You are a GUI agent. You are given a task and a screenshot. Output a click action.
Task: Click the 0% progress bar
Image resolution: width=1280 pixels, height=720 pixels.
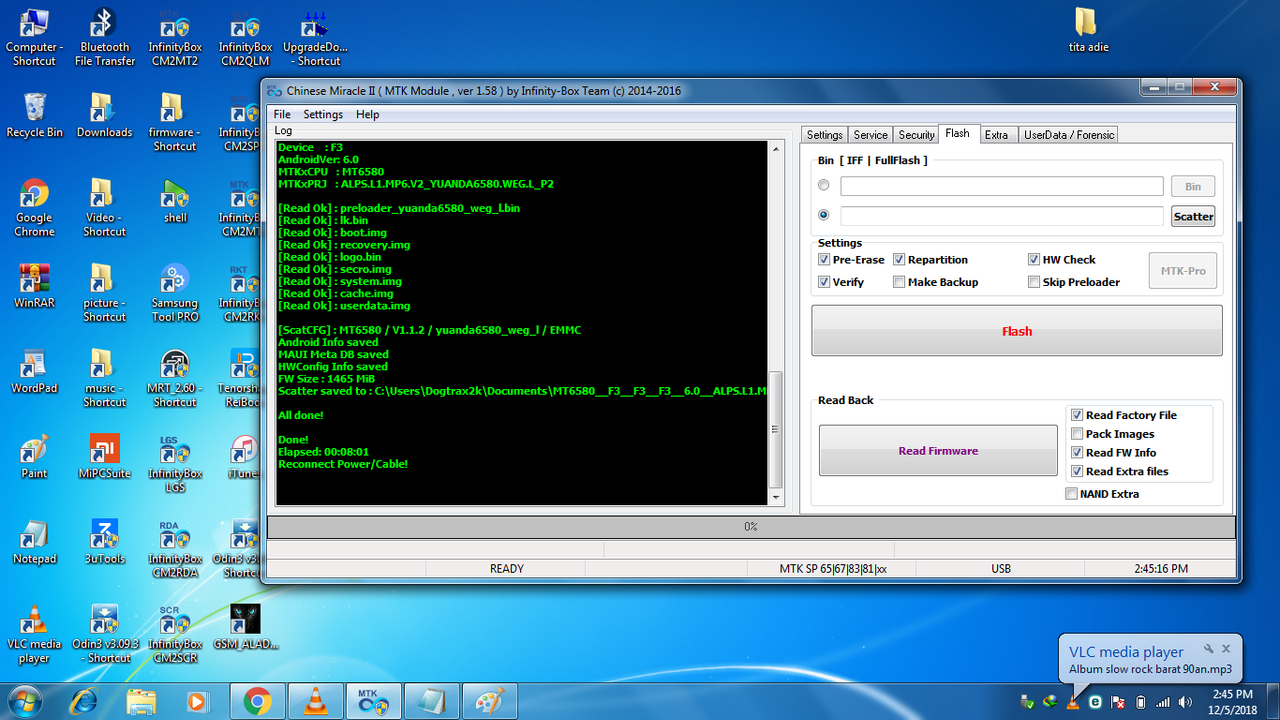751,526
